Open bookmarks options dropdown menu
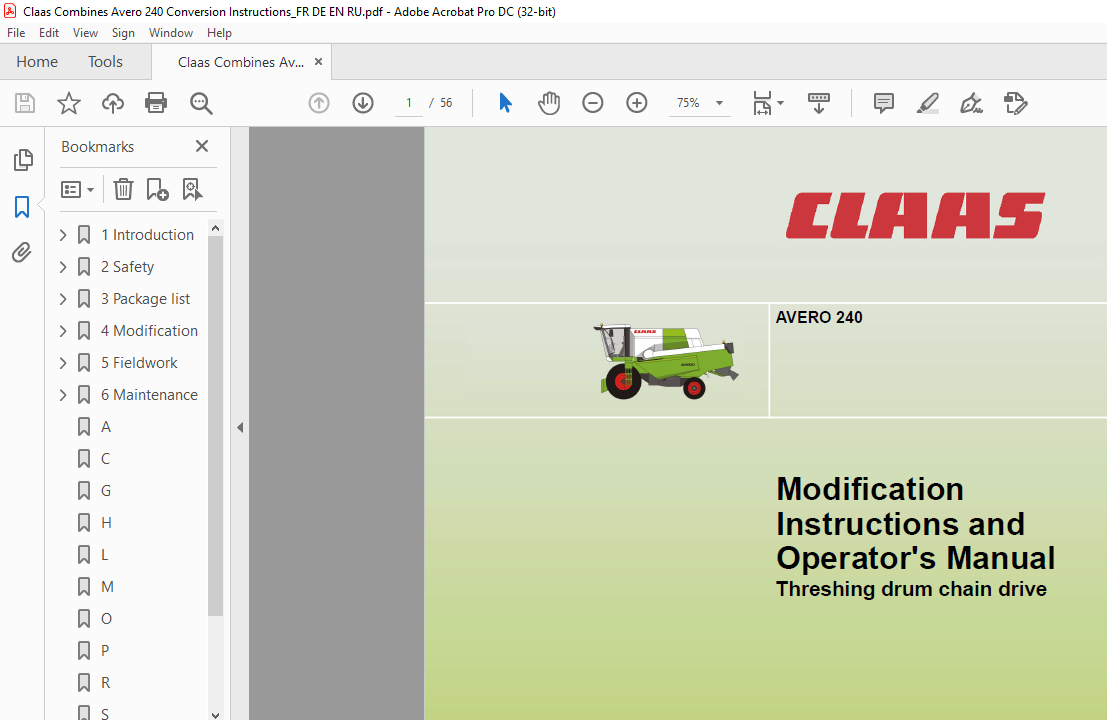This screenshot has width=1107, height=720. [77, 189]
